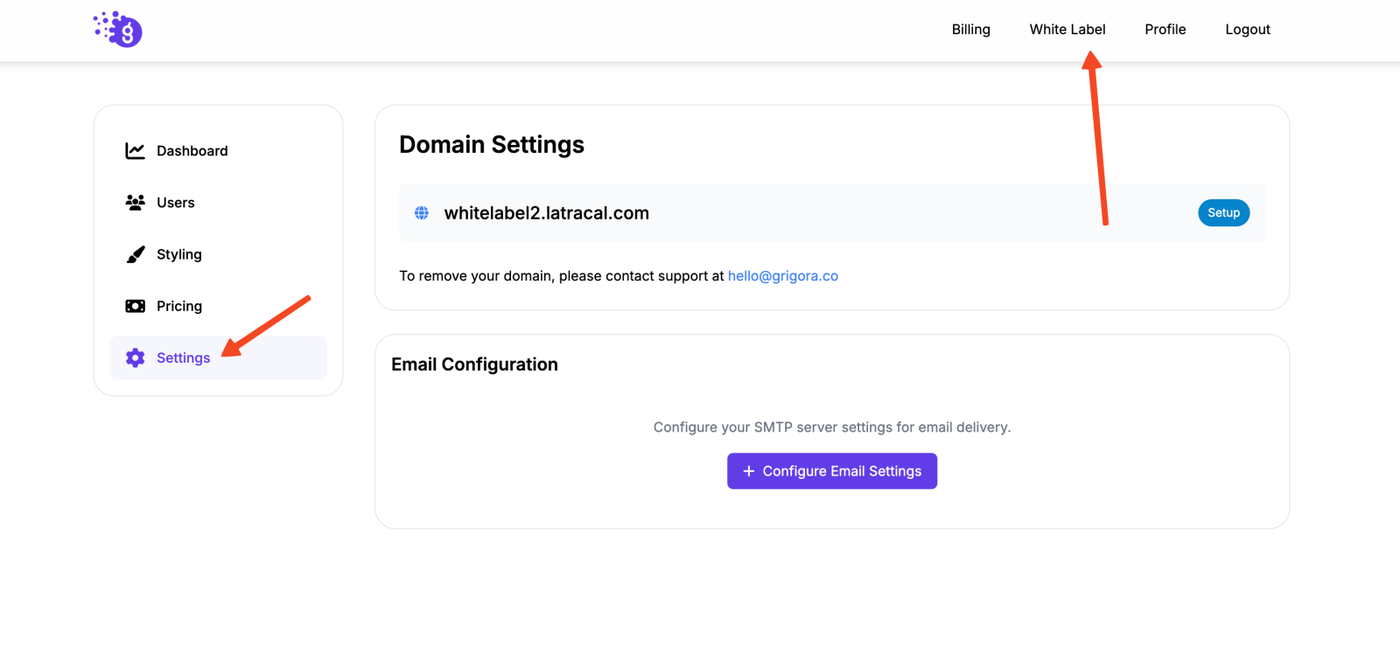Click the globe icon beside the domain
The width and height of the screenshot is (1400, 659).
422,213
